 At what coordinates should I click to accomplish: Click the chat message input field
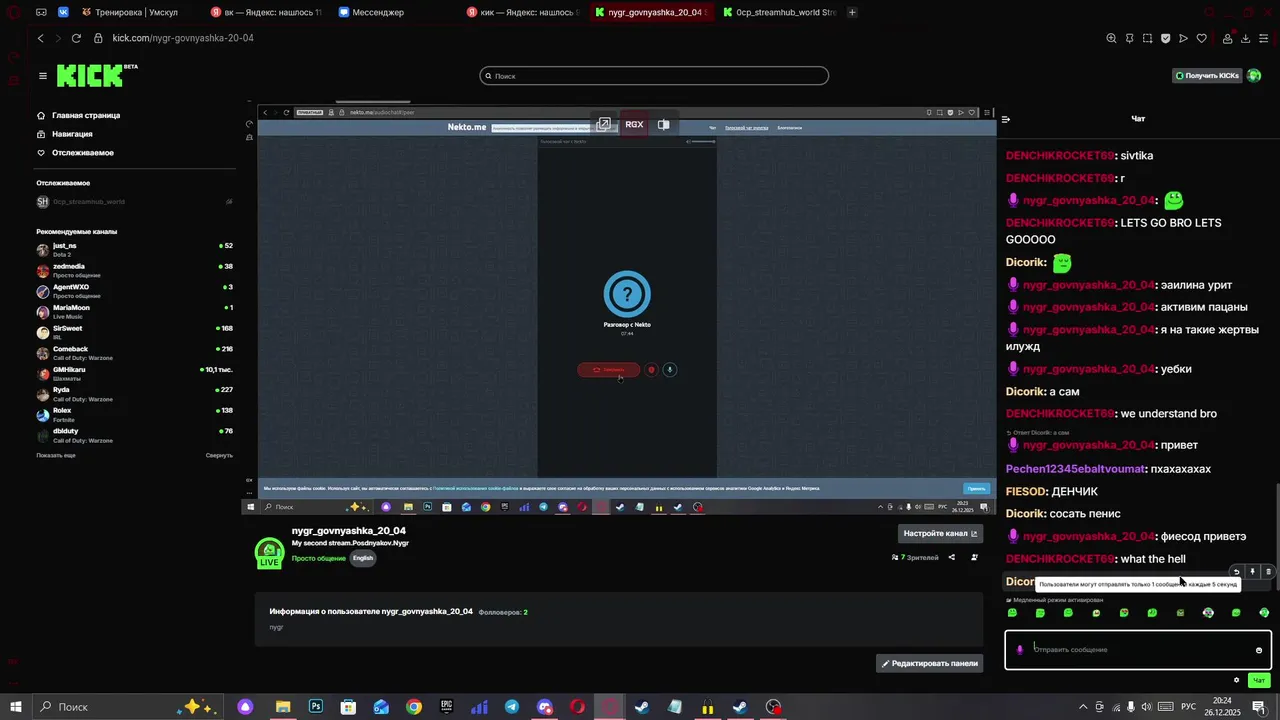(1138, 650)
